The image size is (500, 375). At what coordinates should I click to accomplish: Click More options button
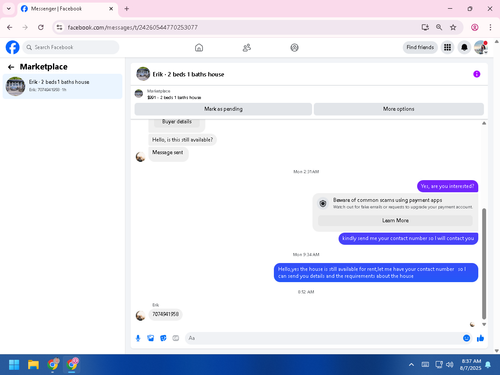[399, 109]
